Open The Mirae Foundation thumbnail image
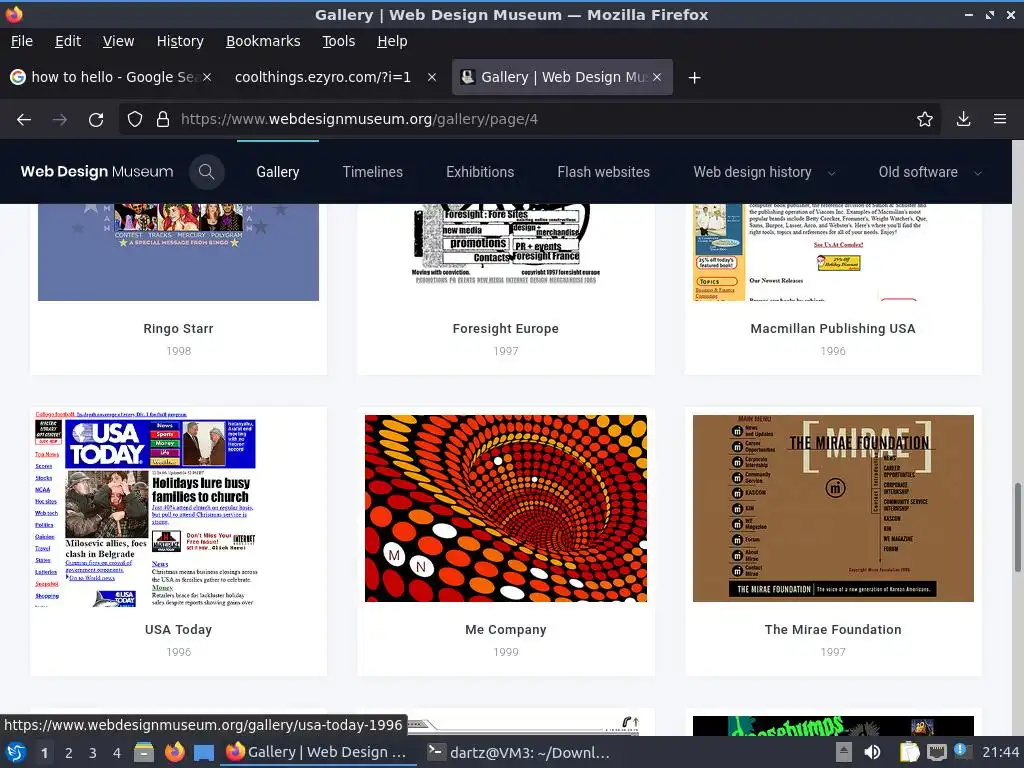The image size is (1024, 768). pos(833,508)
